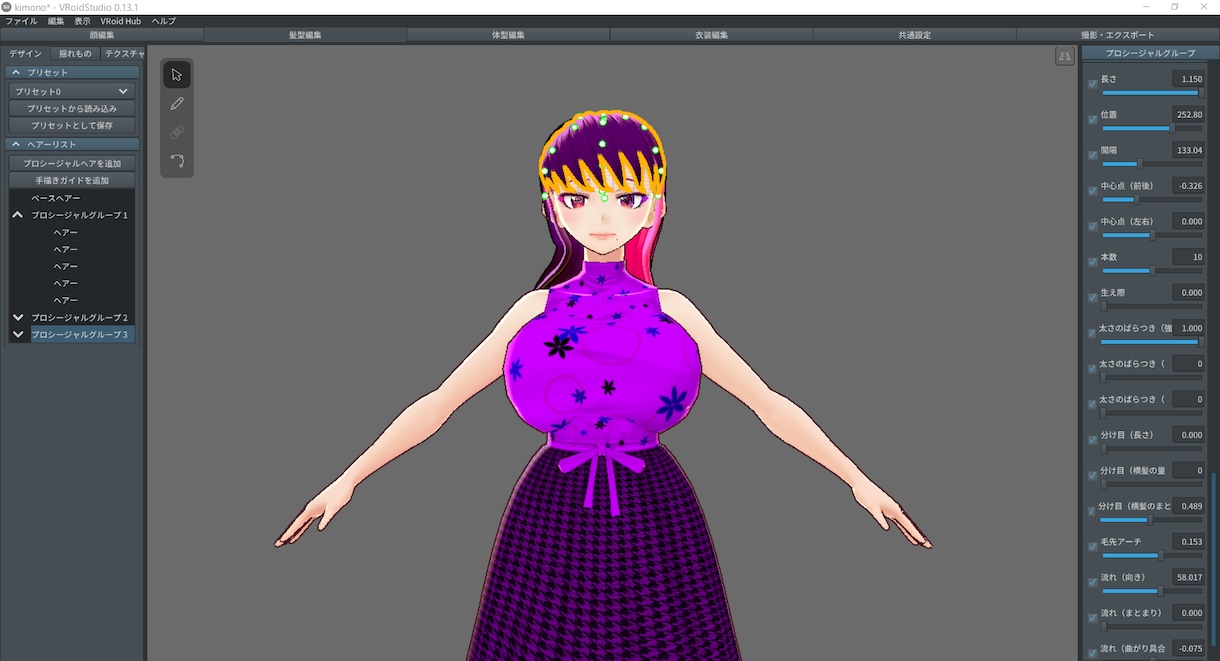
Task: Click the 流れ（向き）value 58.017
Action: tap(1188, 577)
